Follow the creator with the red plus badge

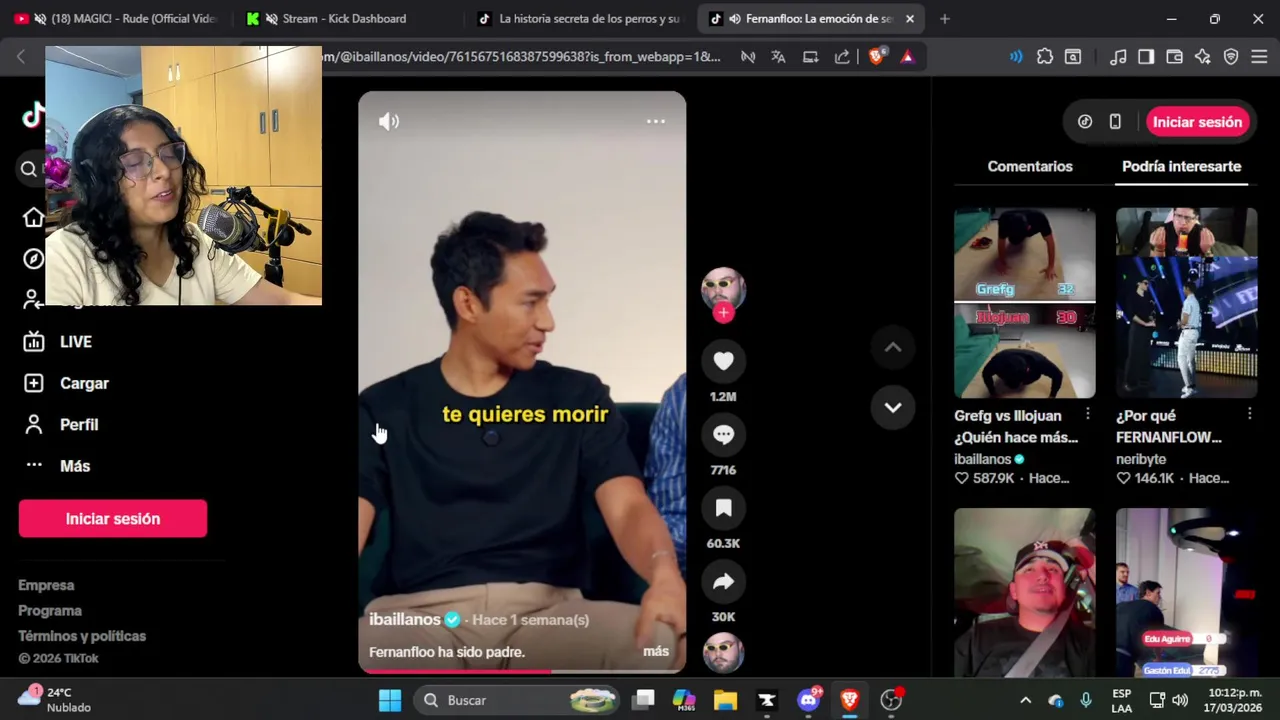click(x=723, y=313)
